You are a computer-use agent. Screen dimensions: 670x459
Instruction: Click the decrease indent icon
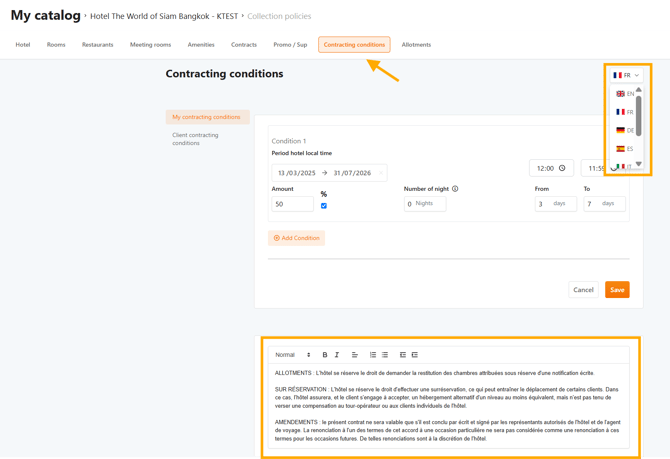coord(403,355)
